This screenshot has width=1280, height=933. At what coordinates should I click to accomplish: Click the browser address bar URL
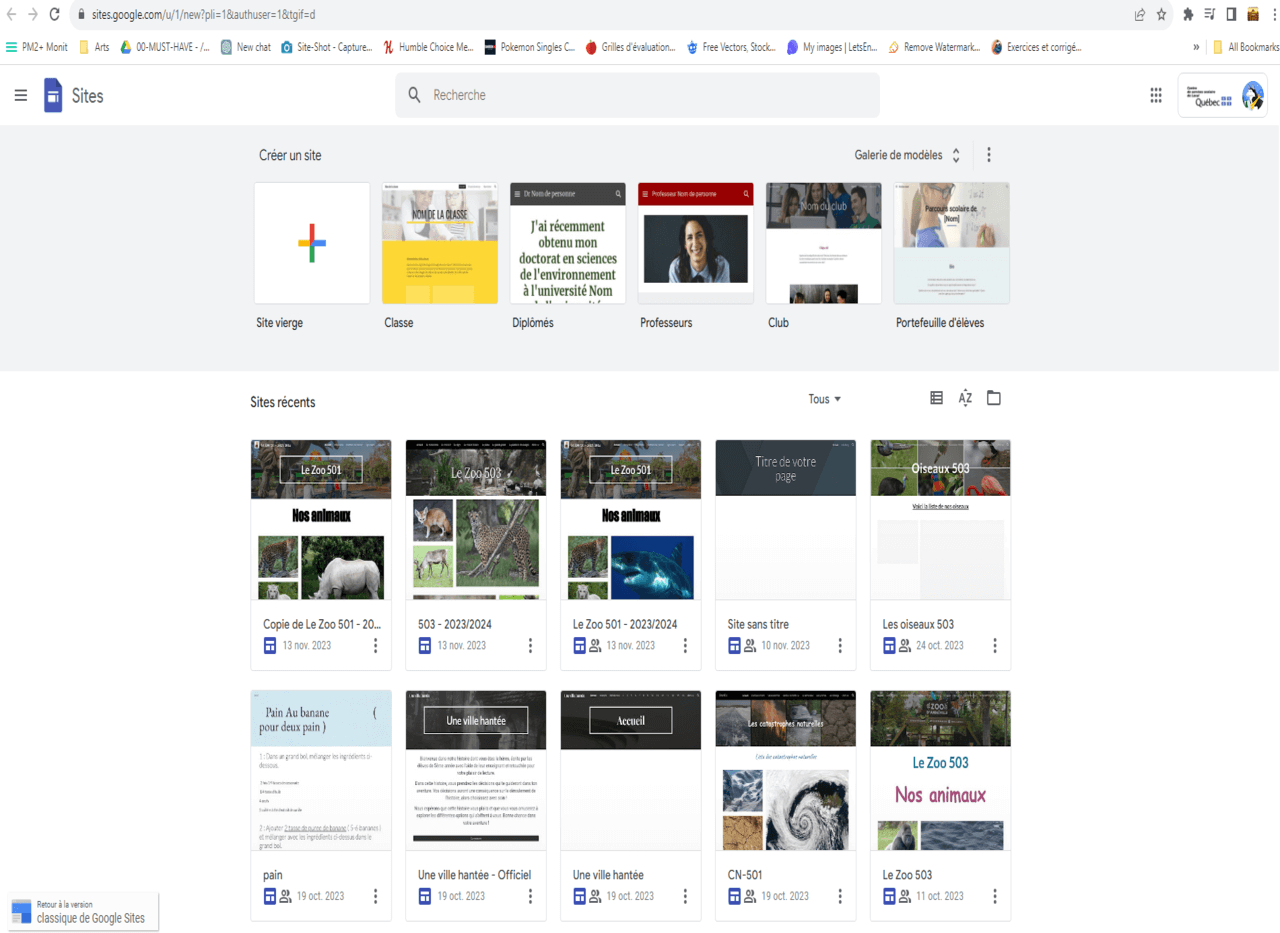pos(204,15)
